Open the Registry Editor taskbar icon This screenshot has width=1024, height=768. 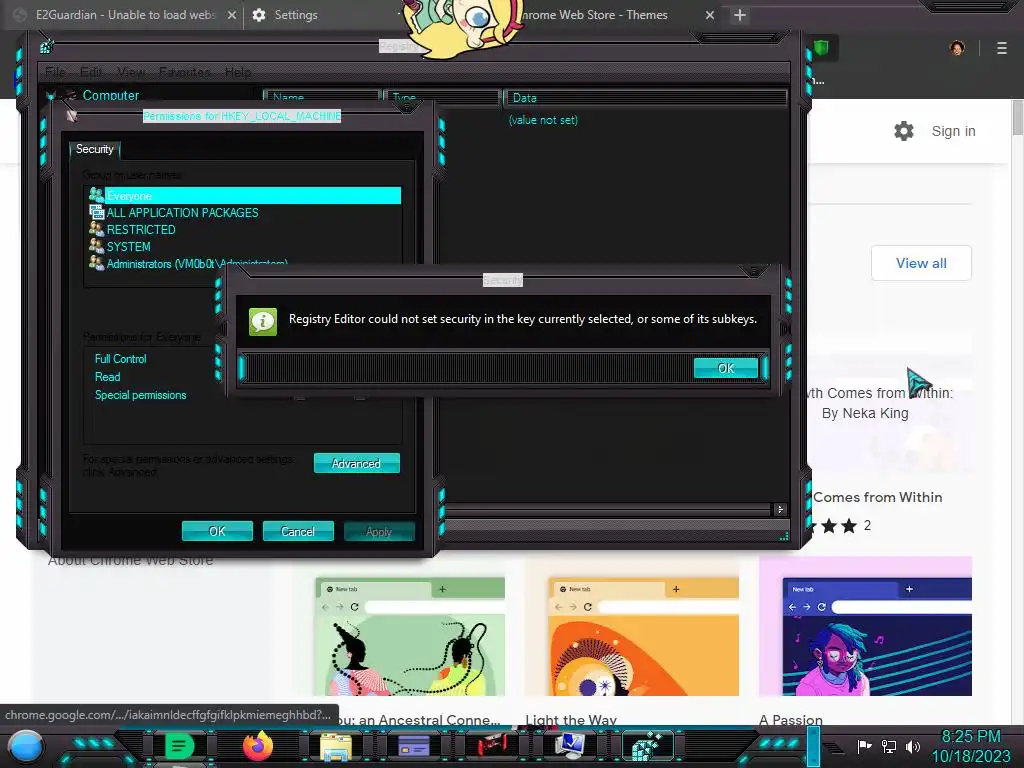[648, 746]
